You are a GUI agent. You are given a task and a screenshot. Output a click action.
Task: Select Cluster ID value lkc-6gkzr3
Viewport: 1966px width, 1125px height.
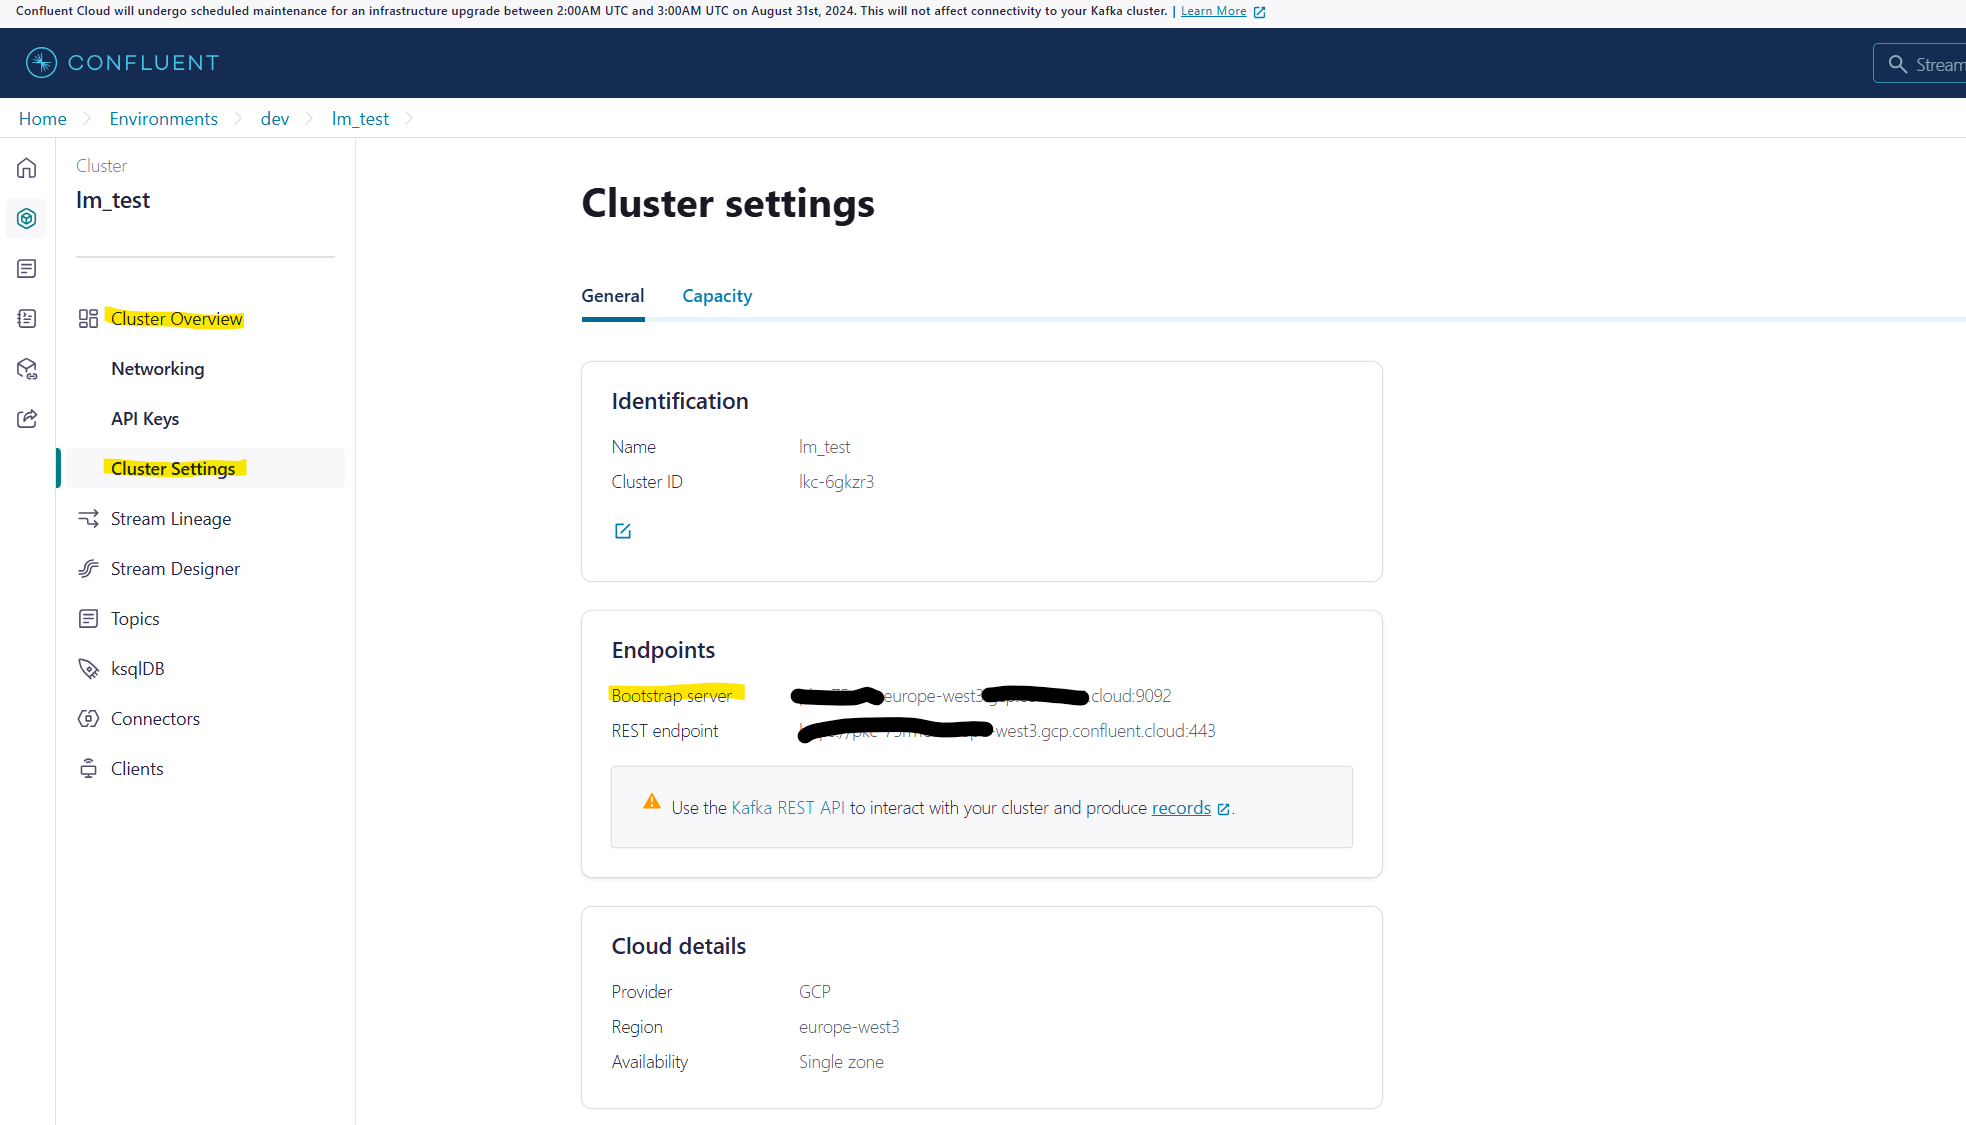(x=836, y=482)
